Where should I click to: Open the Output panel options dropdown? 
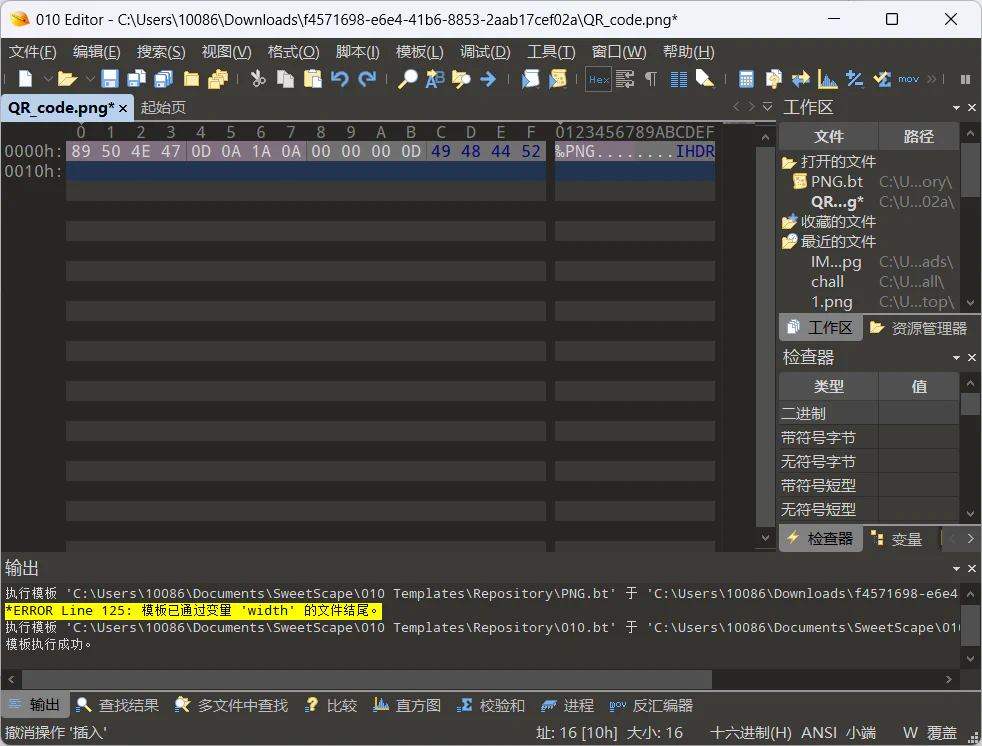coord(956,568)
